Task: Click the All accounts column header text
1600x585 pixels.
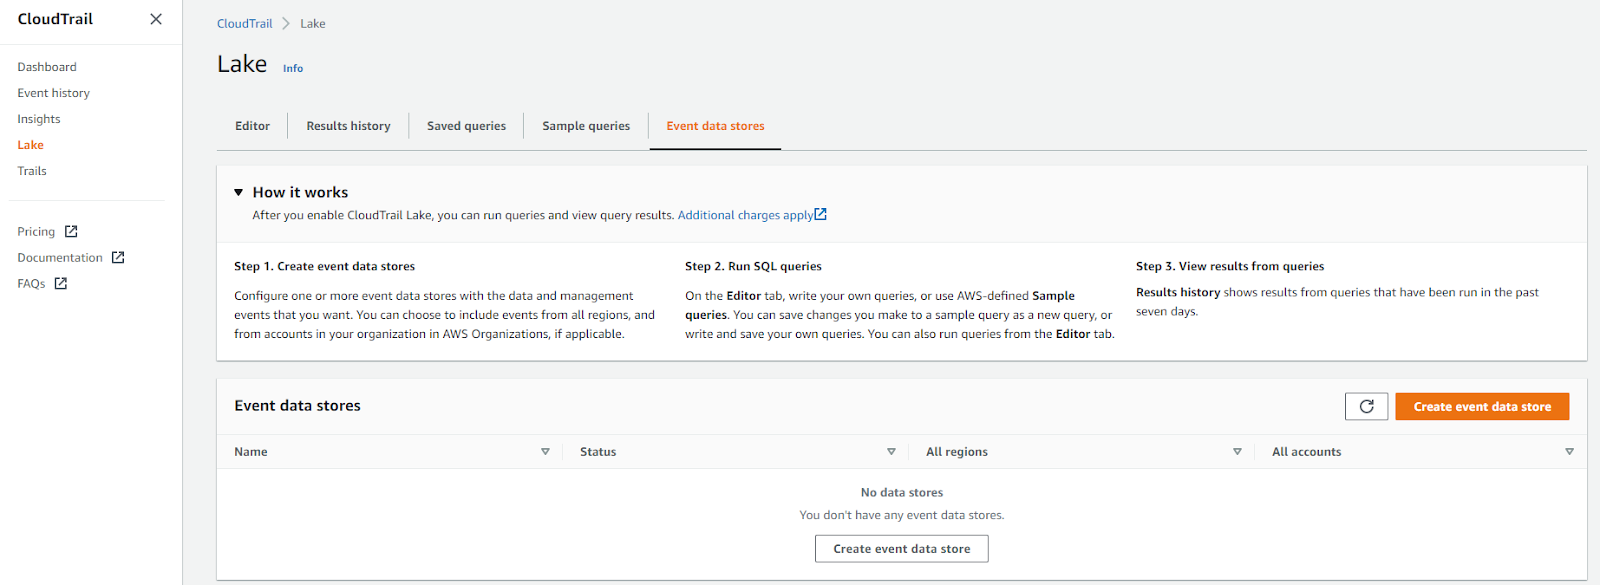Action: click(1307, 452)
